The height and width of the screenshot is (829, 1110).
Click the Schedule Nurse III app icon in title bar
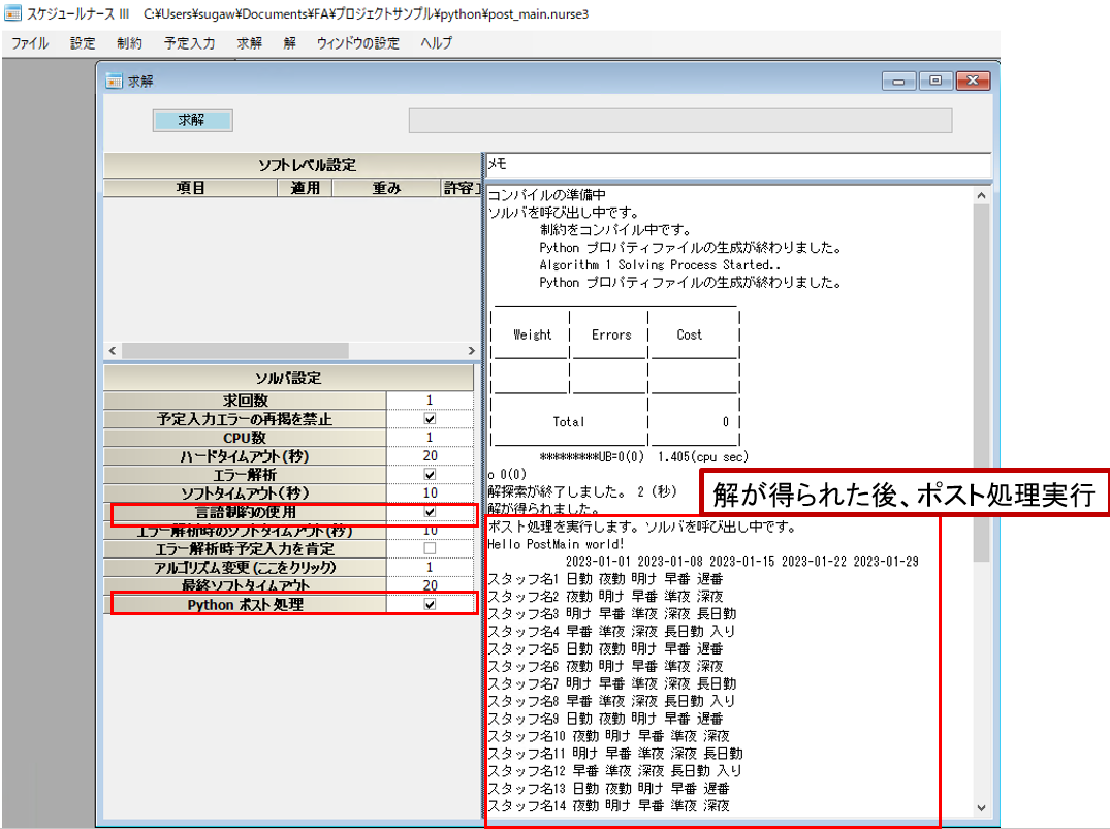click(12, 15)
